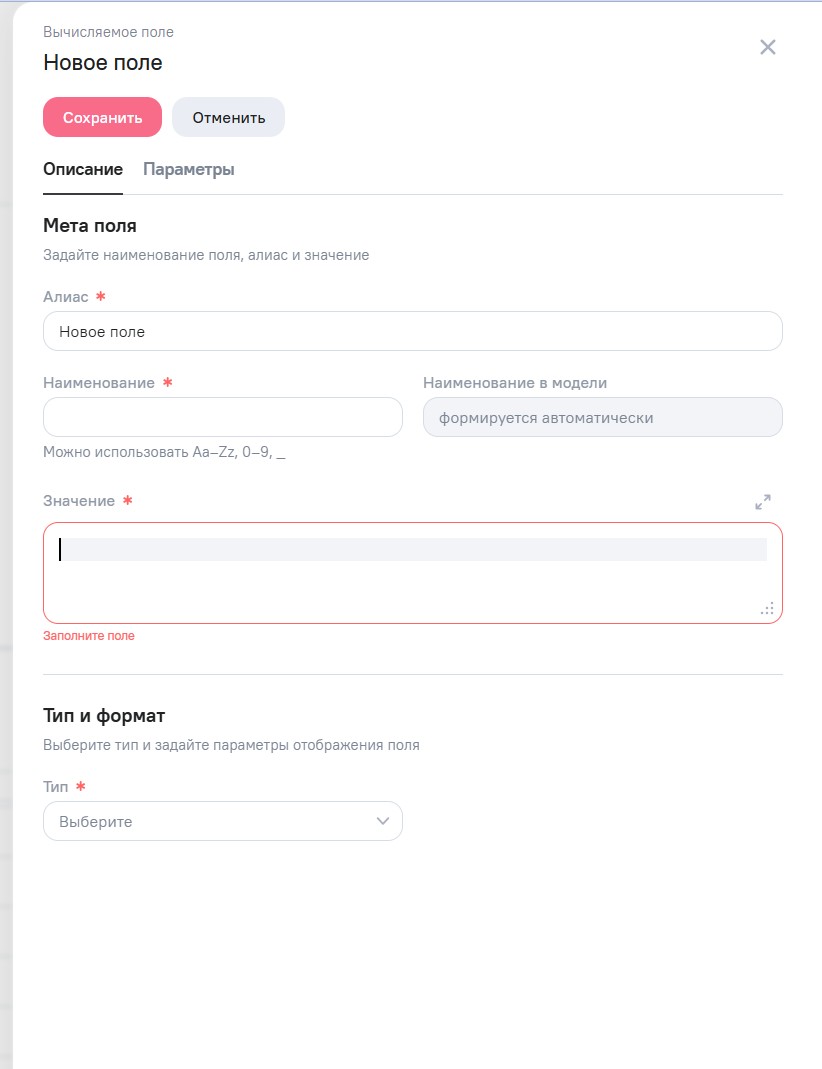Focus the Алиас input field
This screenshot has width=822, height=1069.
[x=412, y=331]
